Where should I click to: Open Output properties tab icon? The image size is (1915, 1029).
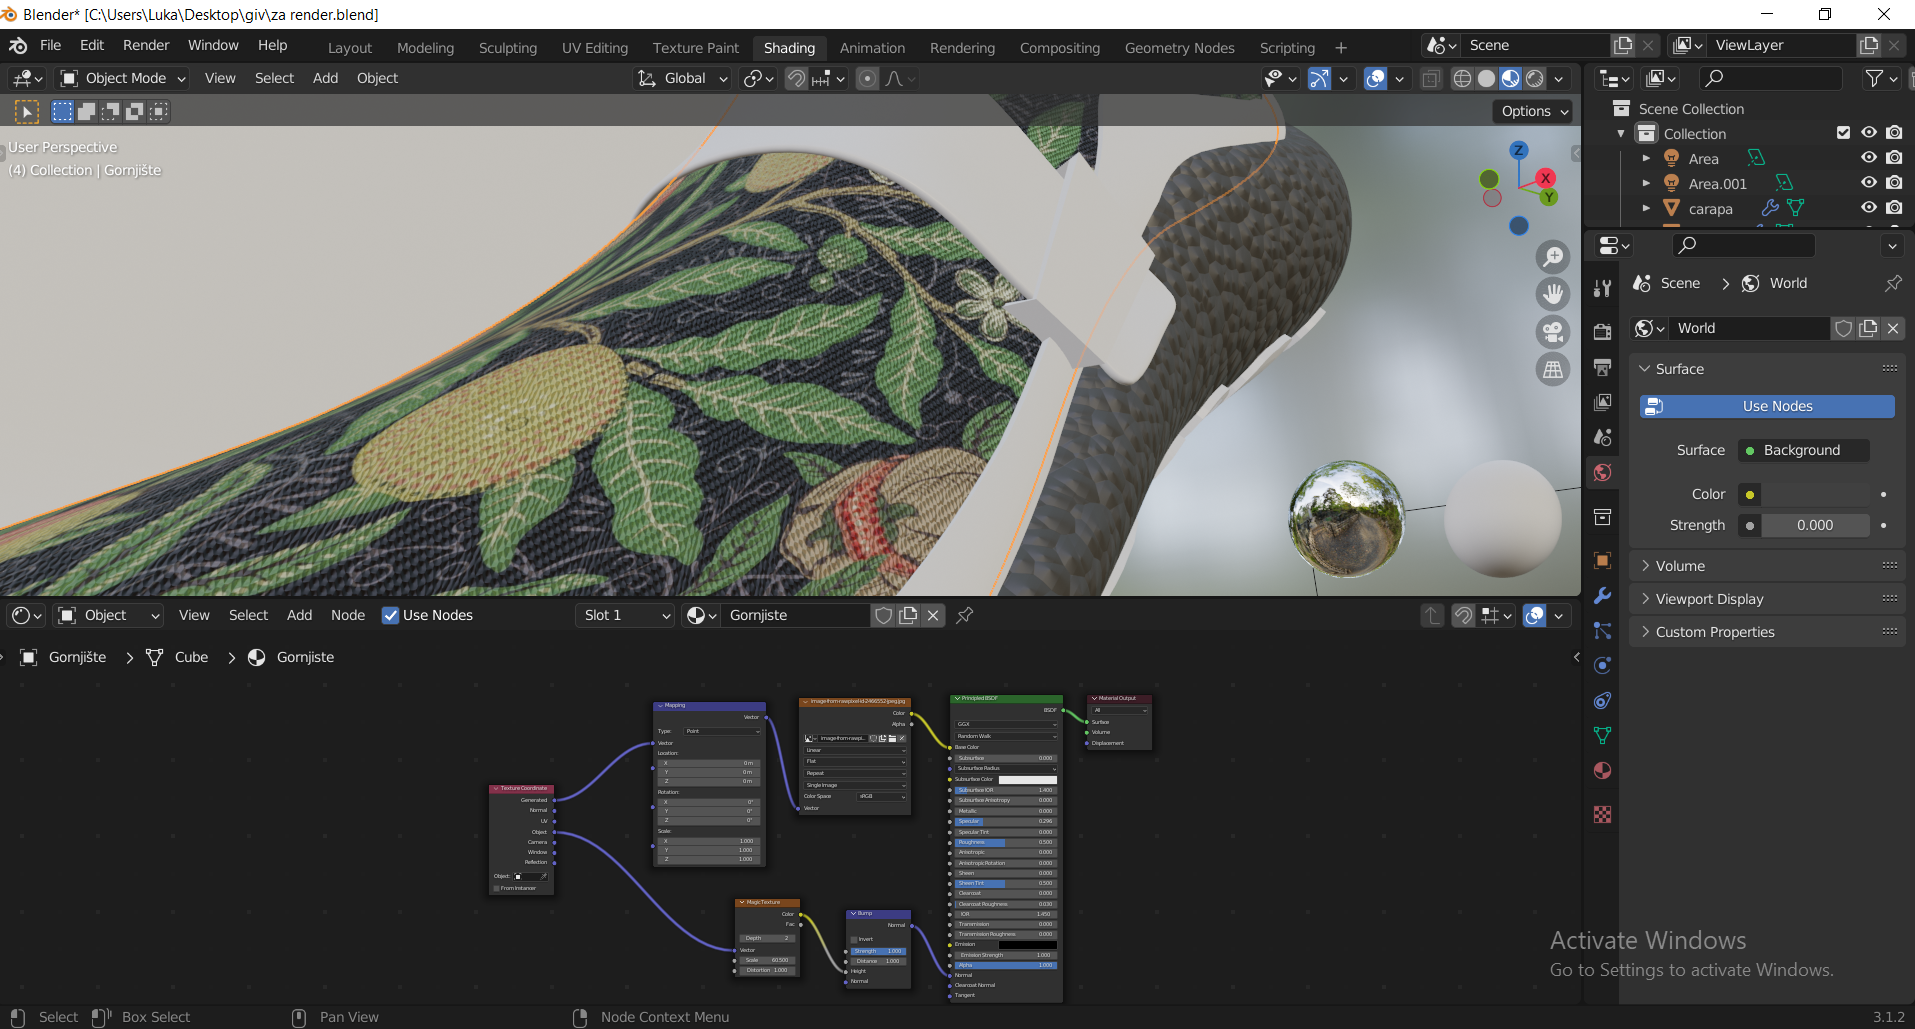point(1602,367)
